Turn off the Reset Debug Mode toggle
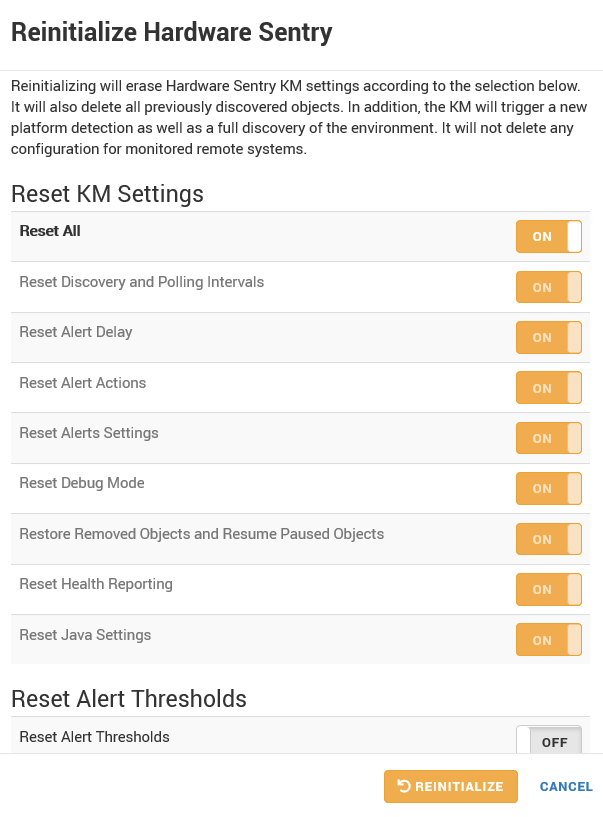Screen dimensions: 603x817 [x=548, y=489]
